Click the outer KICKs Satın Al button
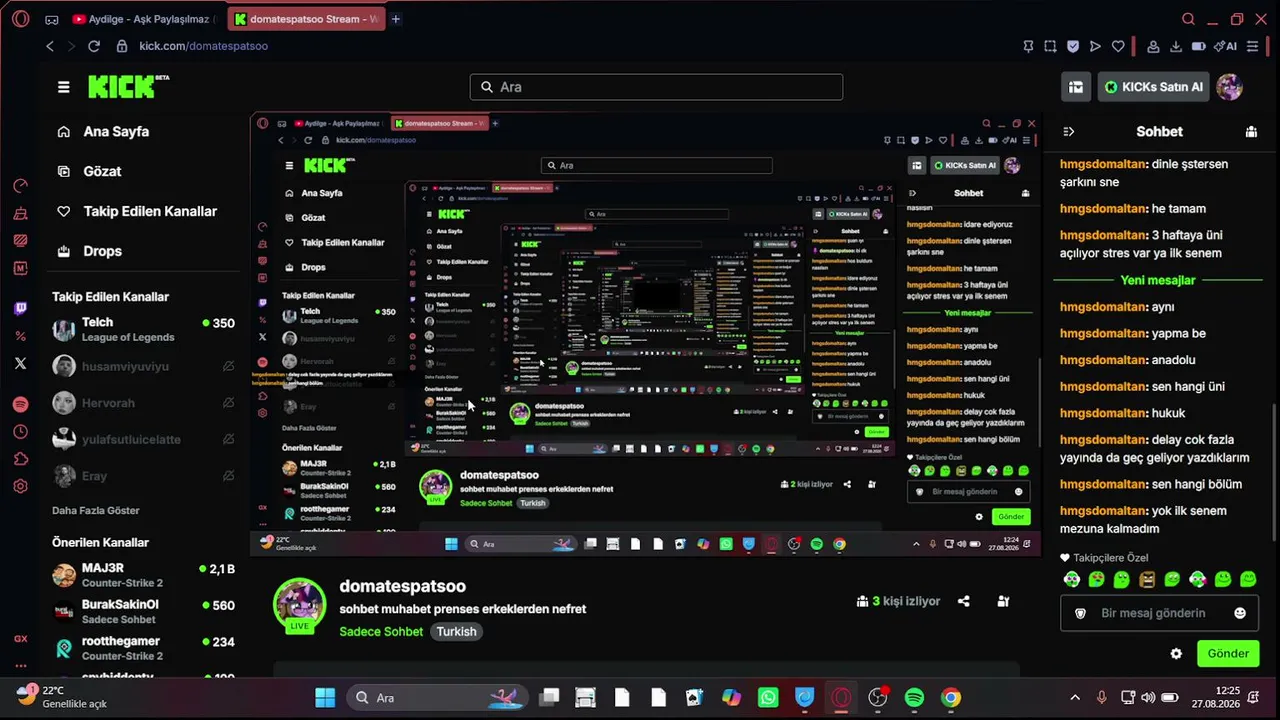The image size is (1280, 720). [x=1155, y=87]
